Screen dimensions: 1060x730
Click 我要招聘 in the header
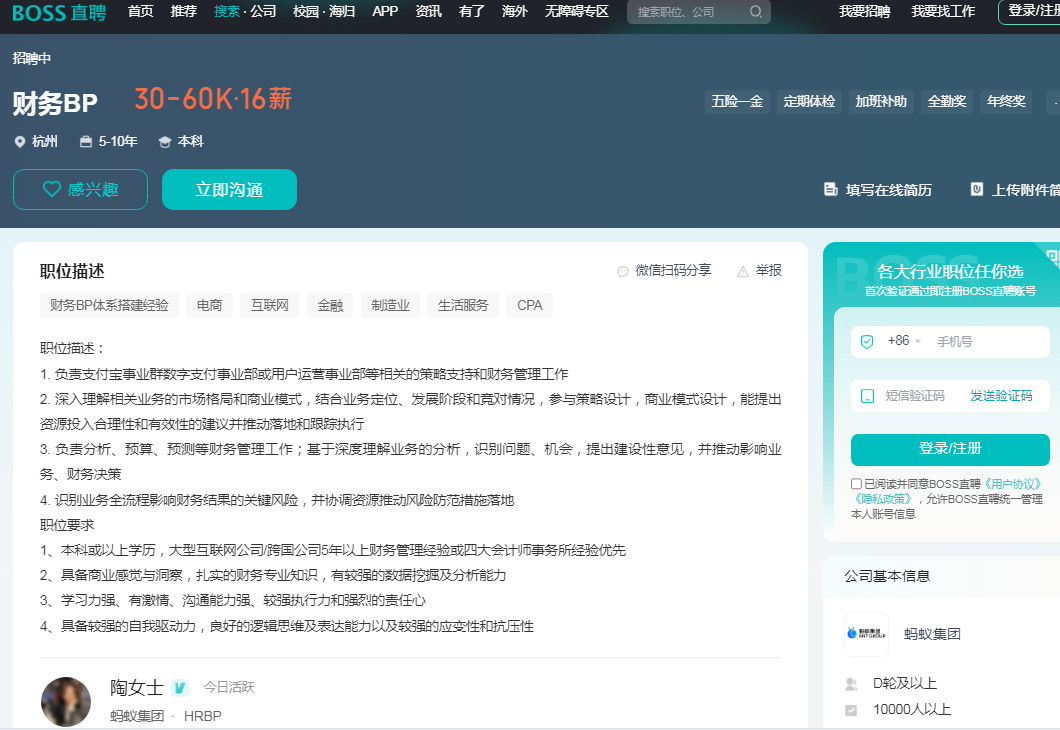(865, 11)
